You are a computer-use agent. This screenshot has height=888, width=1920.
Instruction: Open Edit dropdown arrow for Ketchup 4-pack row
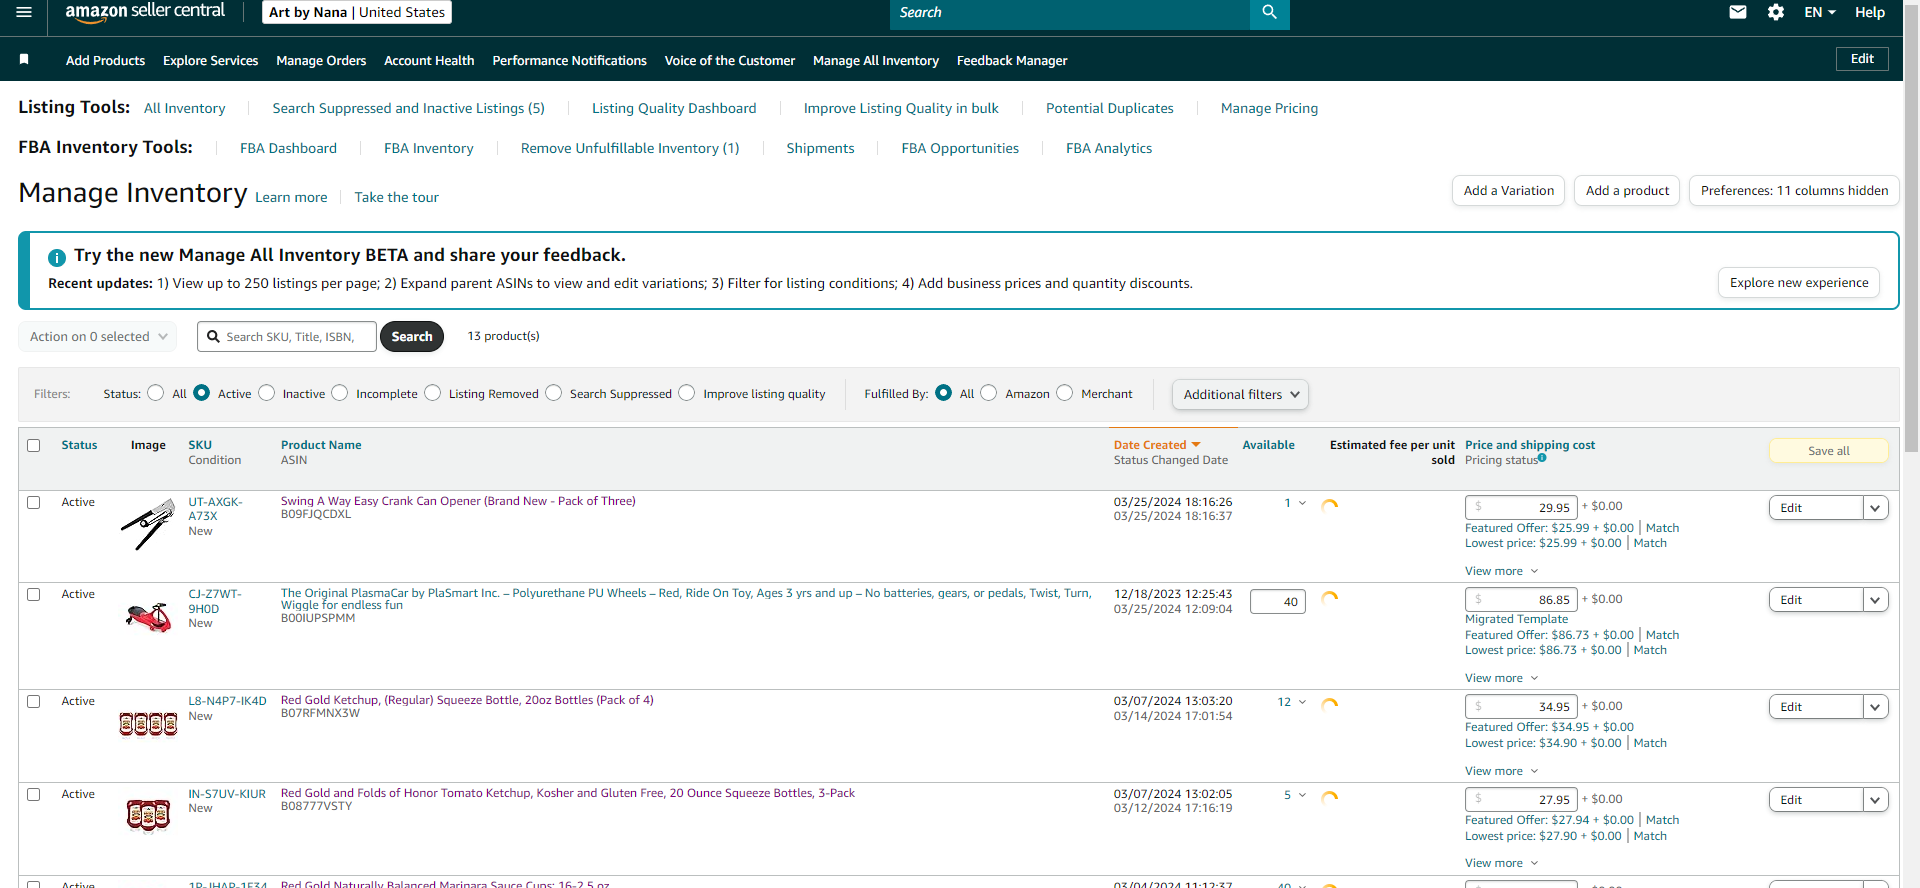click(x=1875, y=707)
